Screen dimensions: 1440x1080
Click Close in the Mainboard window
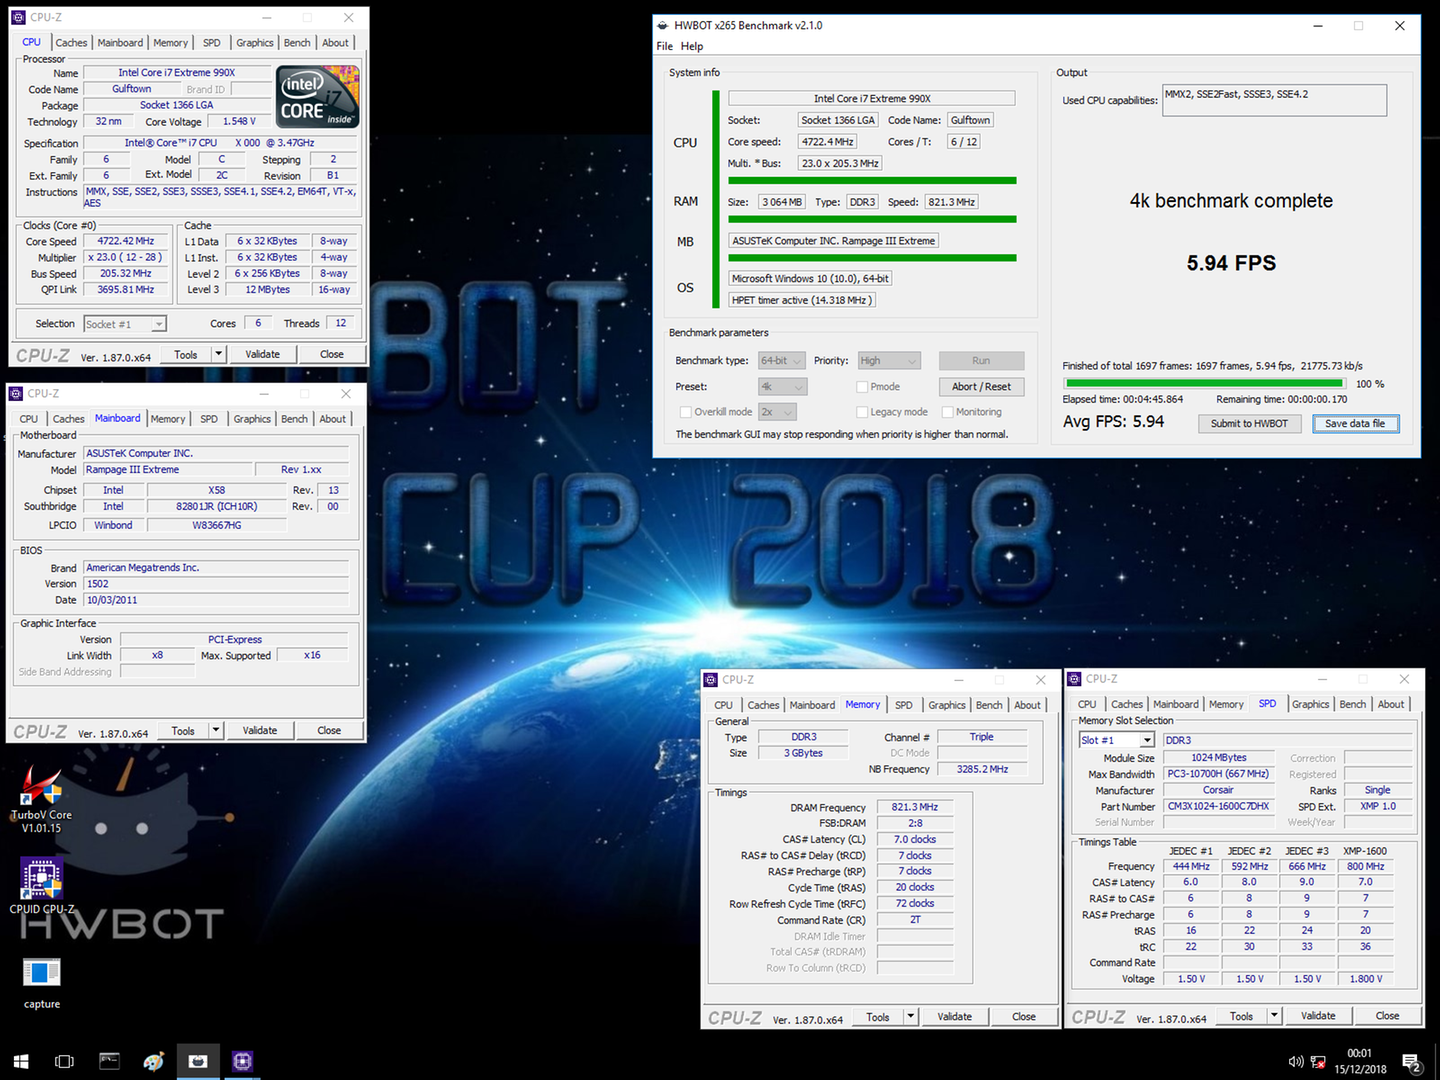point(329,730)
